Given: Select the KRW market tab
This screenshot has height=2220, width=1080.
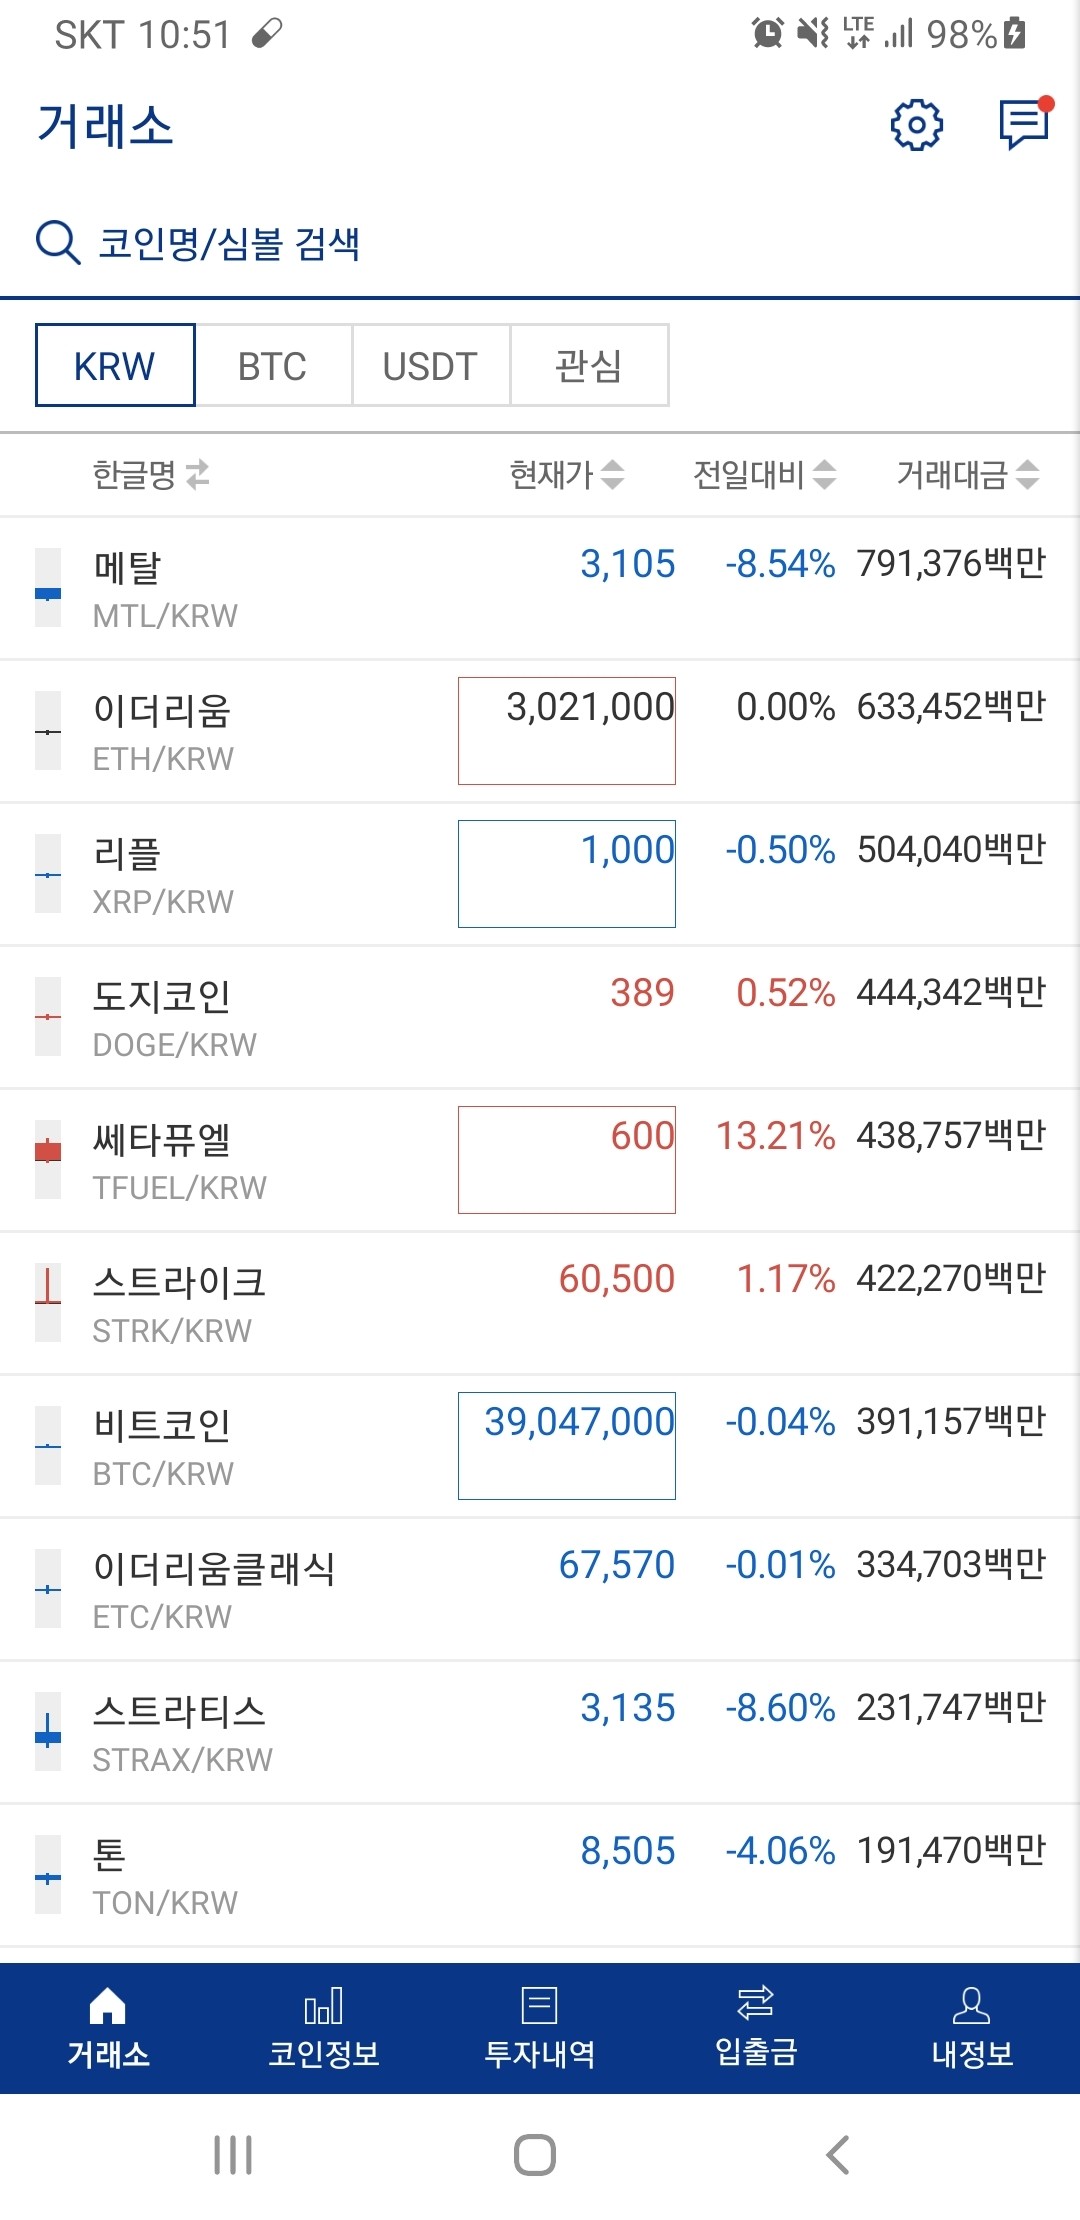Looking at the screenshot, I should pyautogui.click(x=114, y=366).
